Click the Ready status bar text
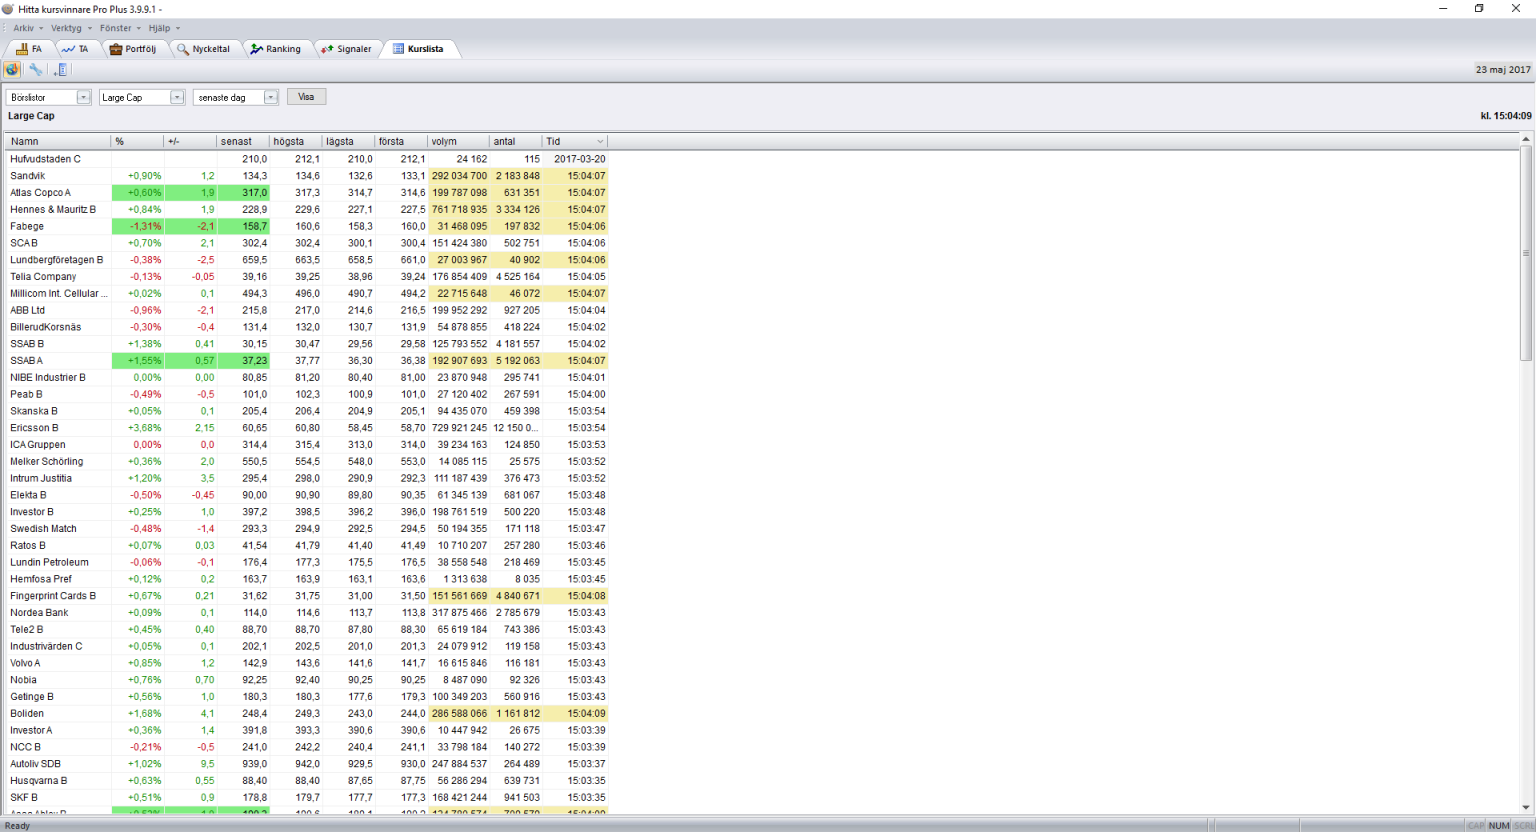The width and height of the screenshot is (1536, 832). click(18, 826)
